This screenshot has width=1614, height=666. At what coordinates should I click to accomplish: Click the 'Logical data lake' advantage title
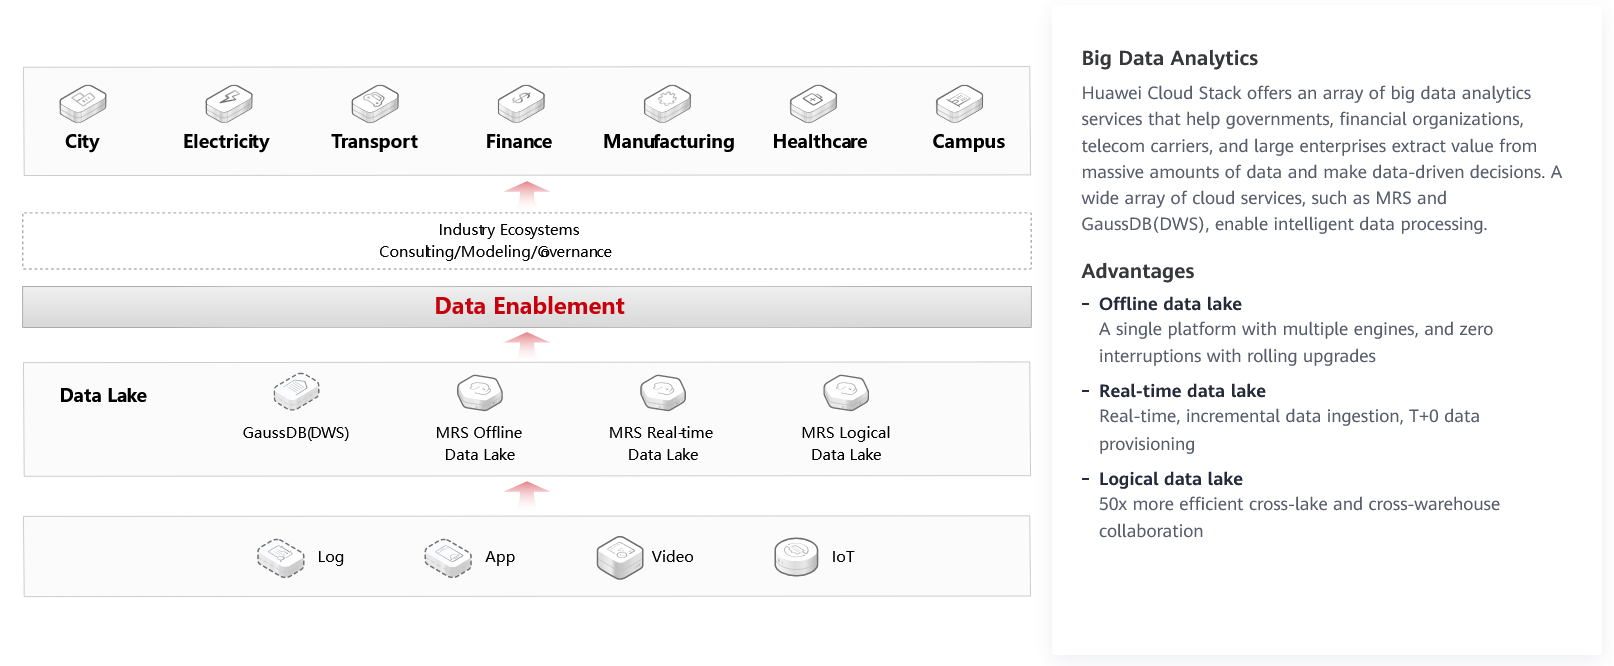1171,479
